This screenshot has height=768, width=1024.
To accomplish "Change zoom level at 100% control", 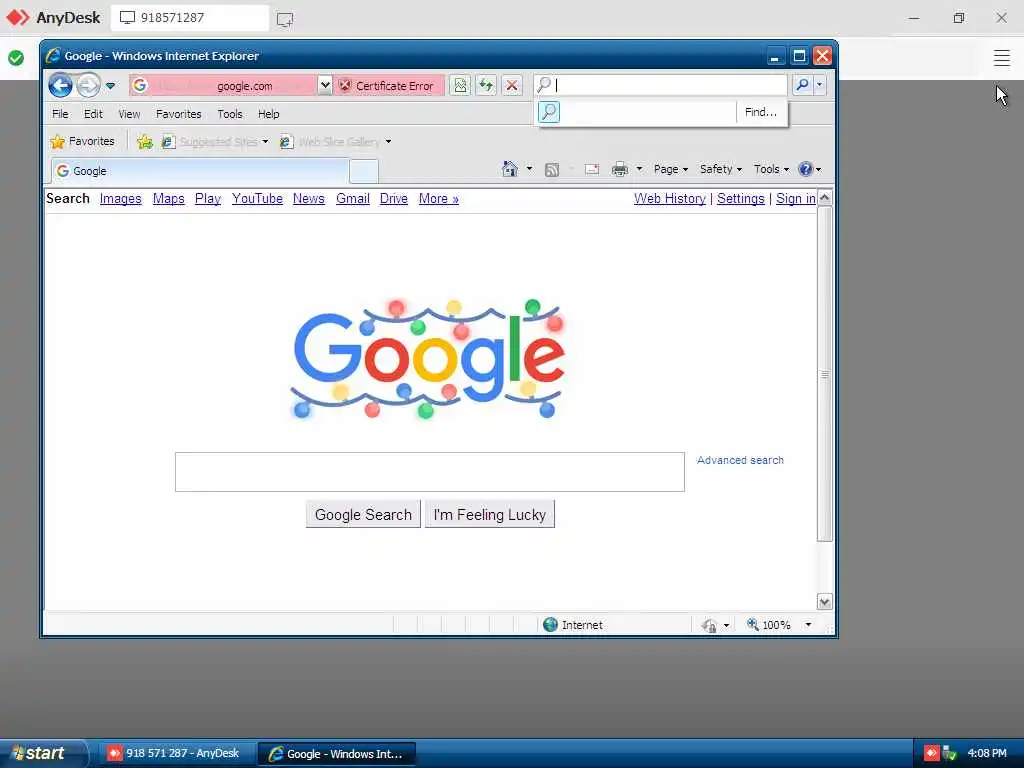I will (x=779, y=625).
